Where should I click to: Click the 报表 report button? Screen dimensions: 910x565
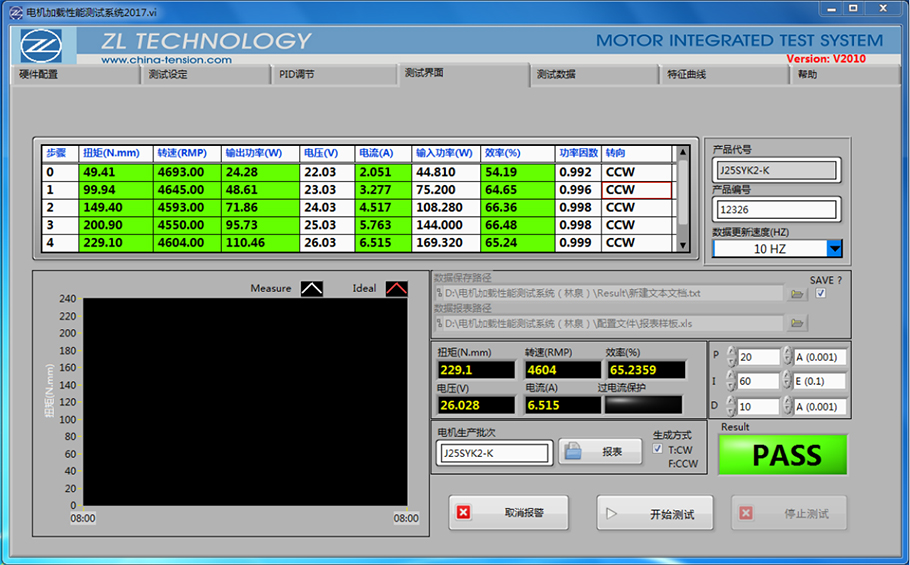(598, 452)
